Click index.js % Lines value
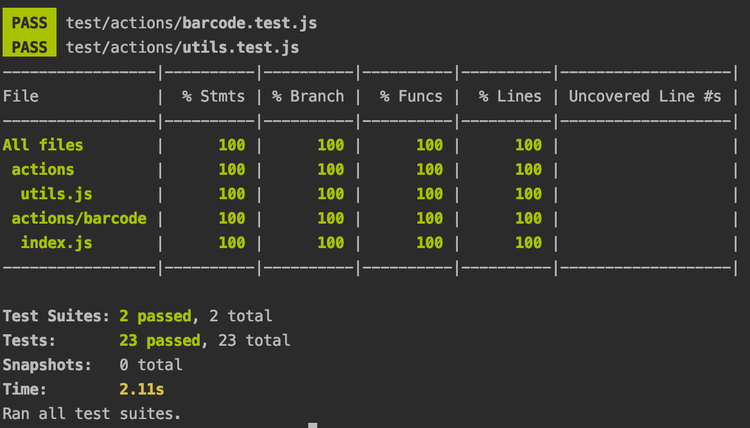This screenshot has width=750, height=428. (x=529, y=242)
